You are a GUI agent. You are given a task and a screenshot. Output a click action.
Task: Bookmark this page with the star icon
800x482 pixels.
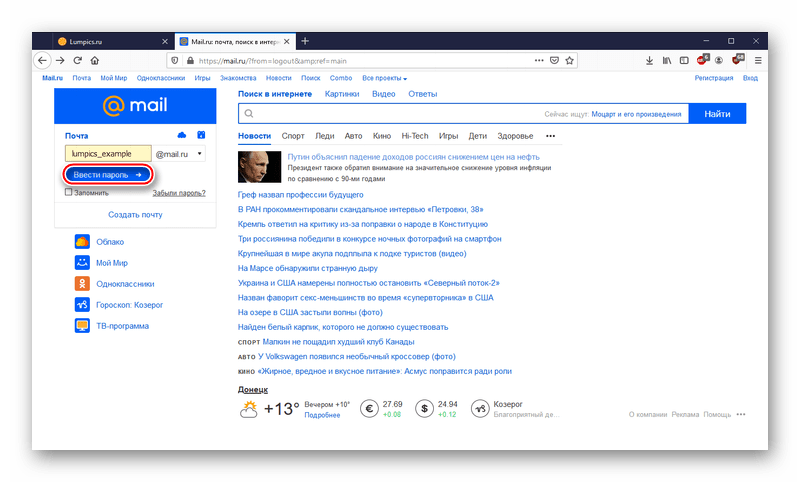[569, 60]
